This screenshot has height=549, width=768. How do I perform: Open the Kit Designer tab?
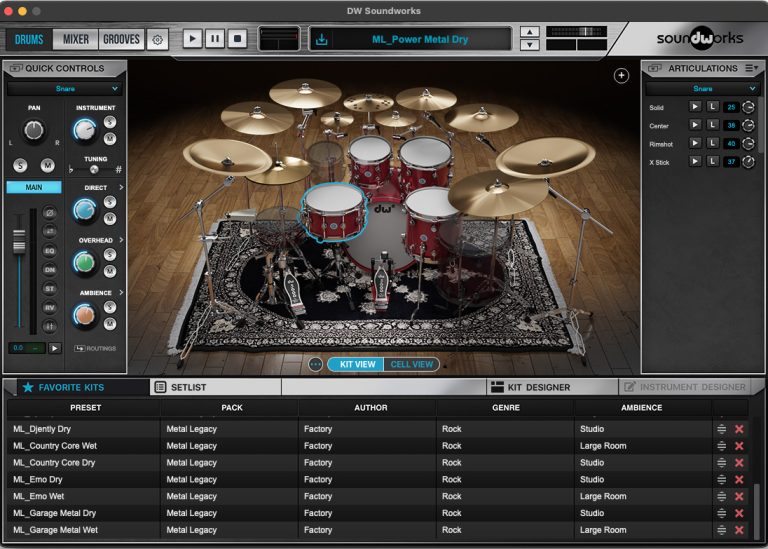552,387
